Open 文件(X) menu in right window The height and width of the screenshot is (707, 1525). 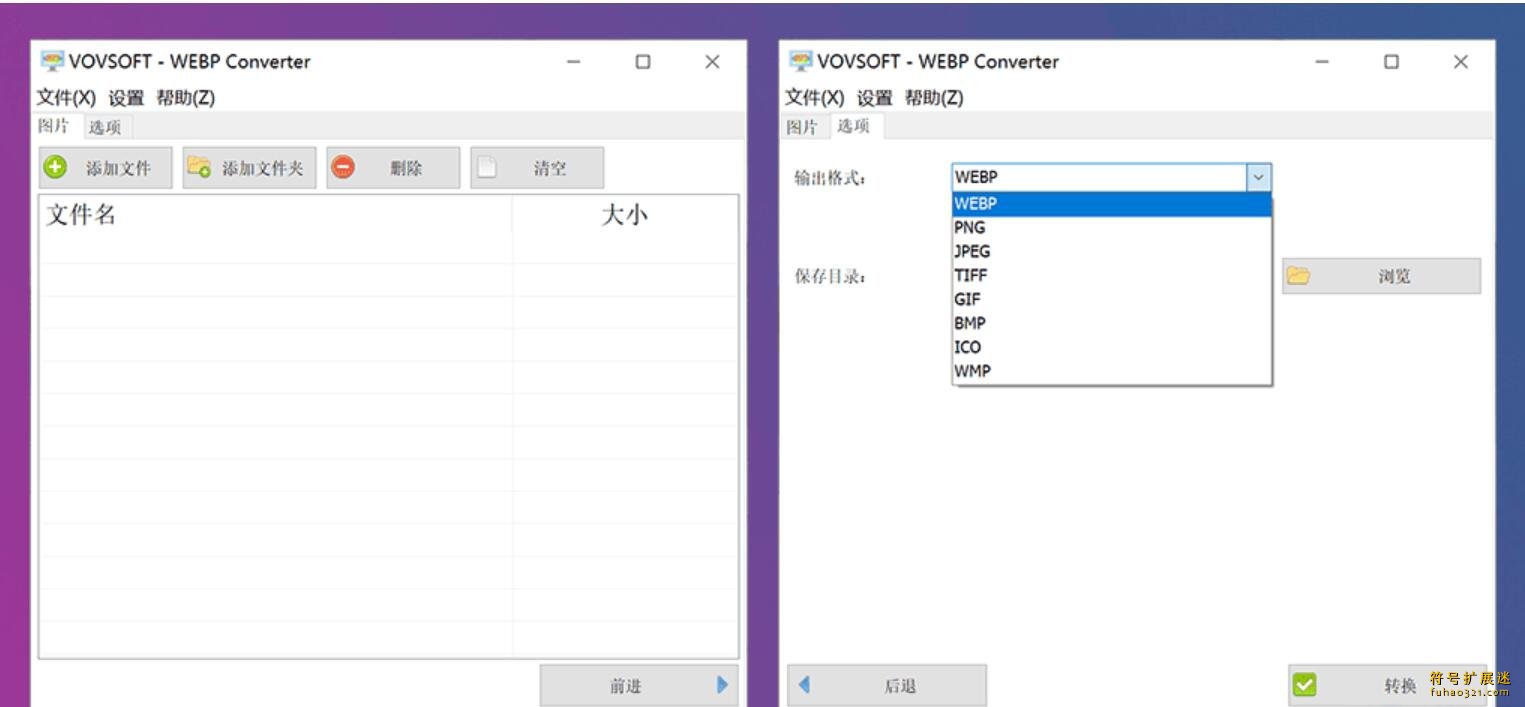pos(814,98)
